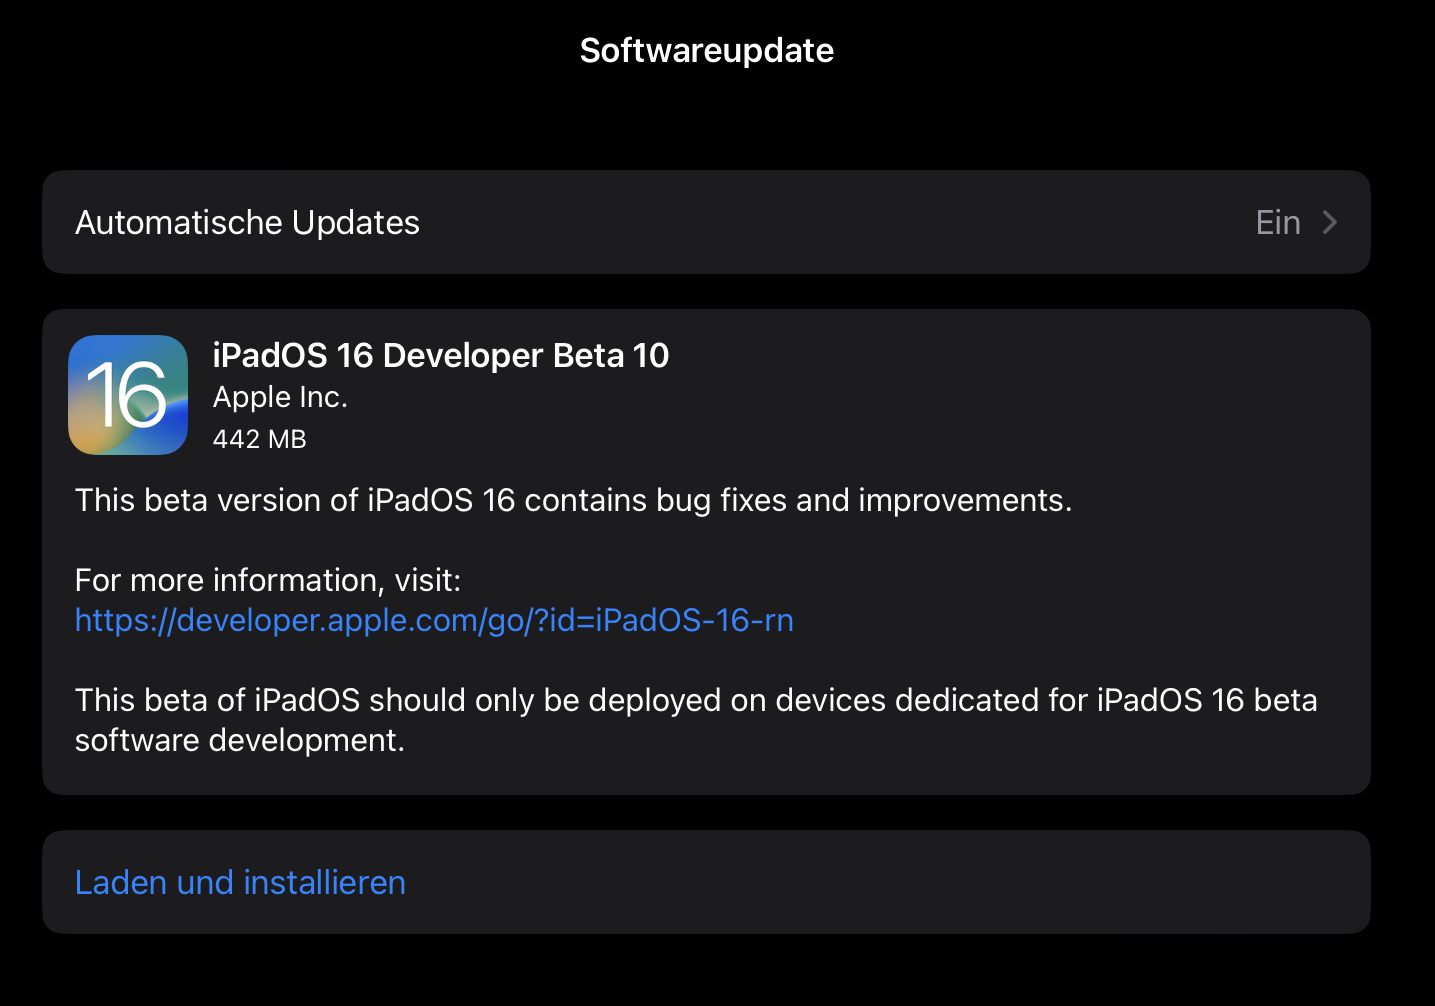This screenshot has height=1006, width=1435.
Task: Click the Softwareupdate page heading
Action: click(x=706, y=50)
